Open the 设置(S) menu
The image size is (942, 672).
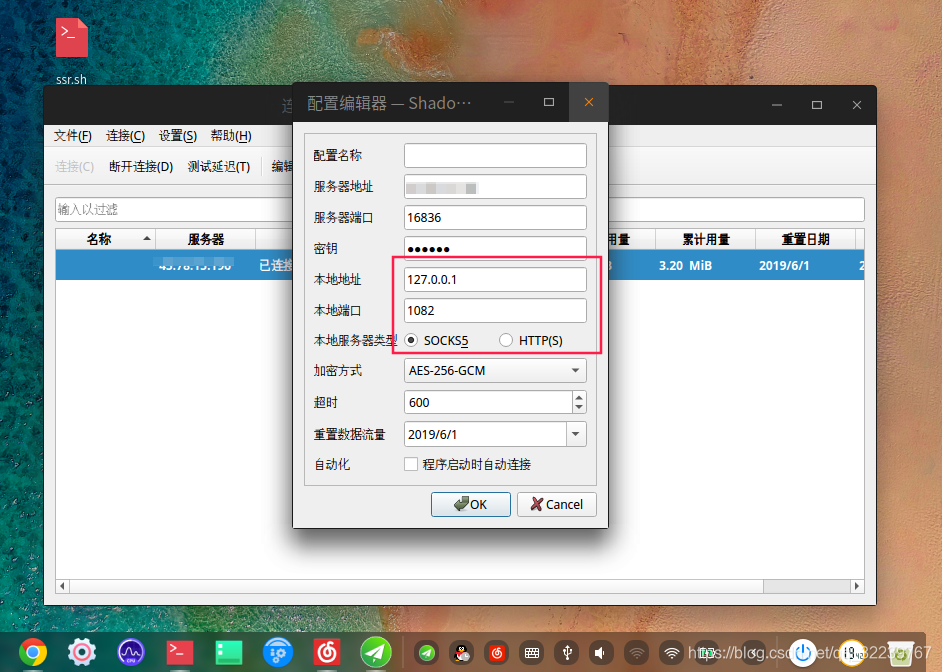176,135
